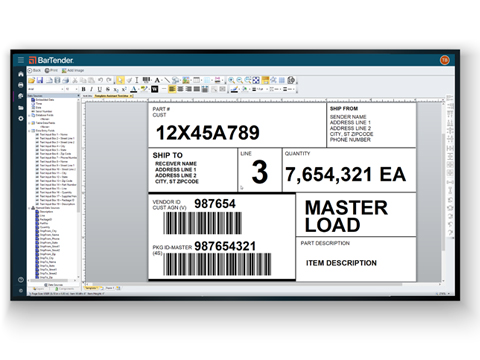The width and height of the screenshot is (480, 360).
Task: Expand the Database Fields tree node
Action: coord(29,115)
